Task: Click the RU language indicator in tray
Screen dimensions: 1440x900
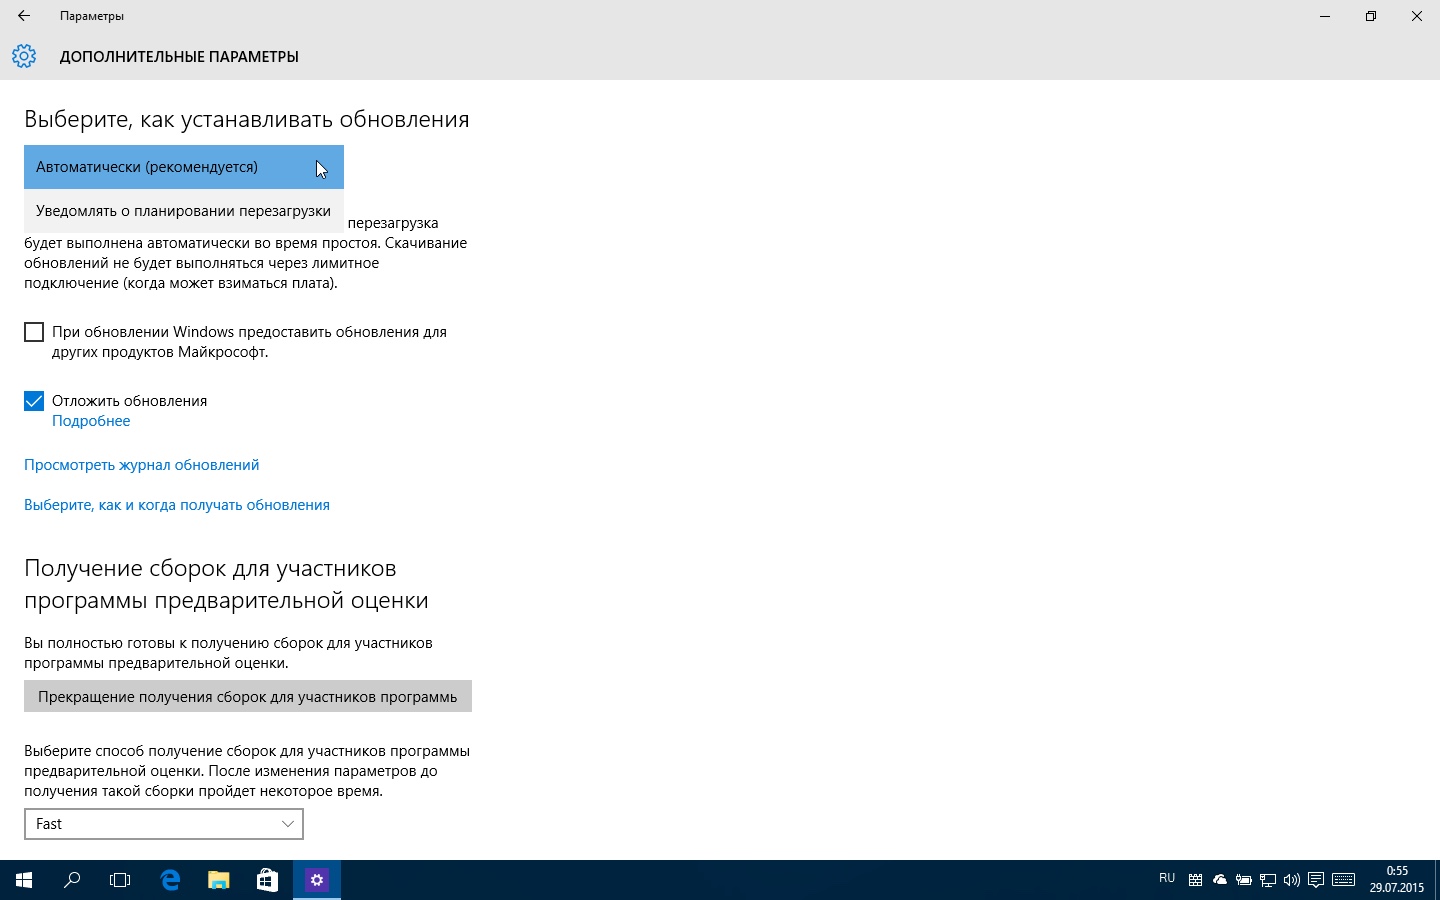Action: [x=1167, y=879]
